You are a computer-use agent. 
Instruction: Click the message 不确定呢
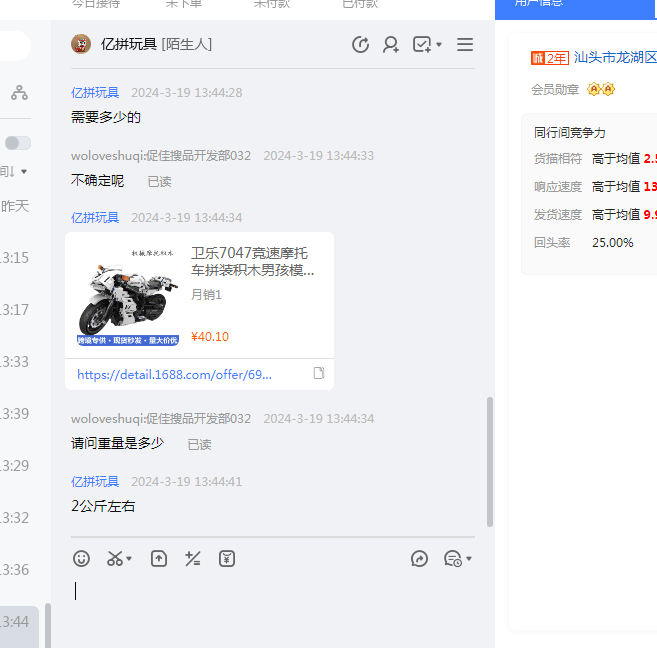[x=97, y=181]
